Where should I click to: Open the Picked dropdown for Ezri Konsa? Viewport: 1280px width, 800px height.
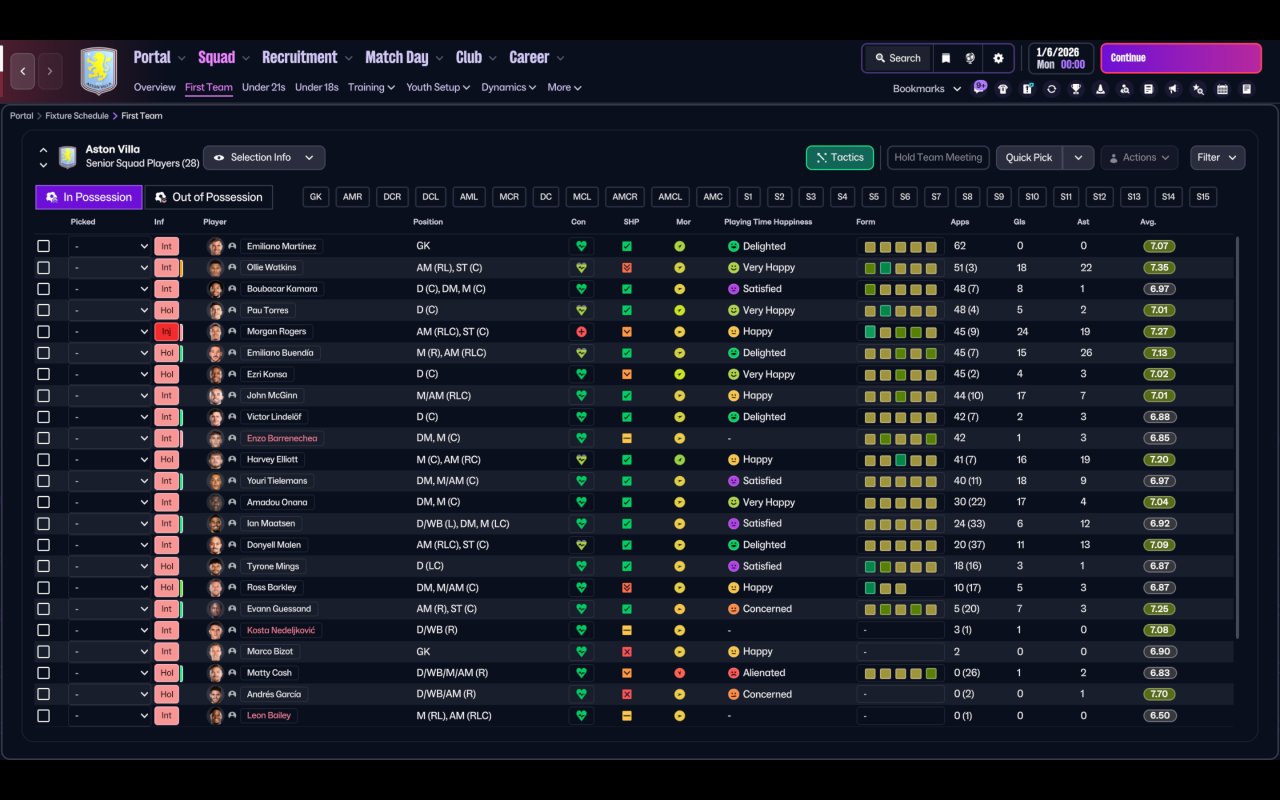click(110, 374)
